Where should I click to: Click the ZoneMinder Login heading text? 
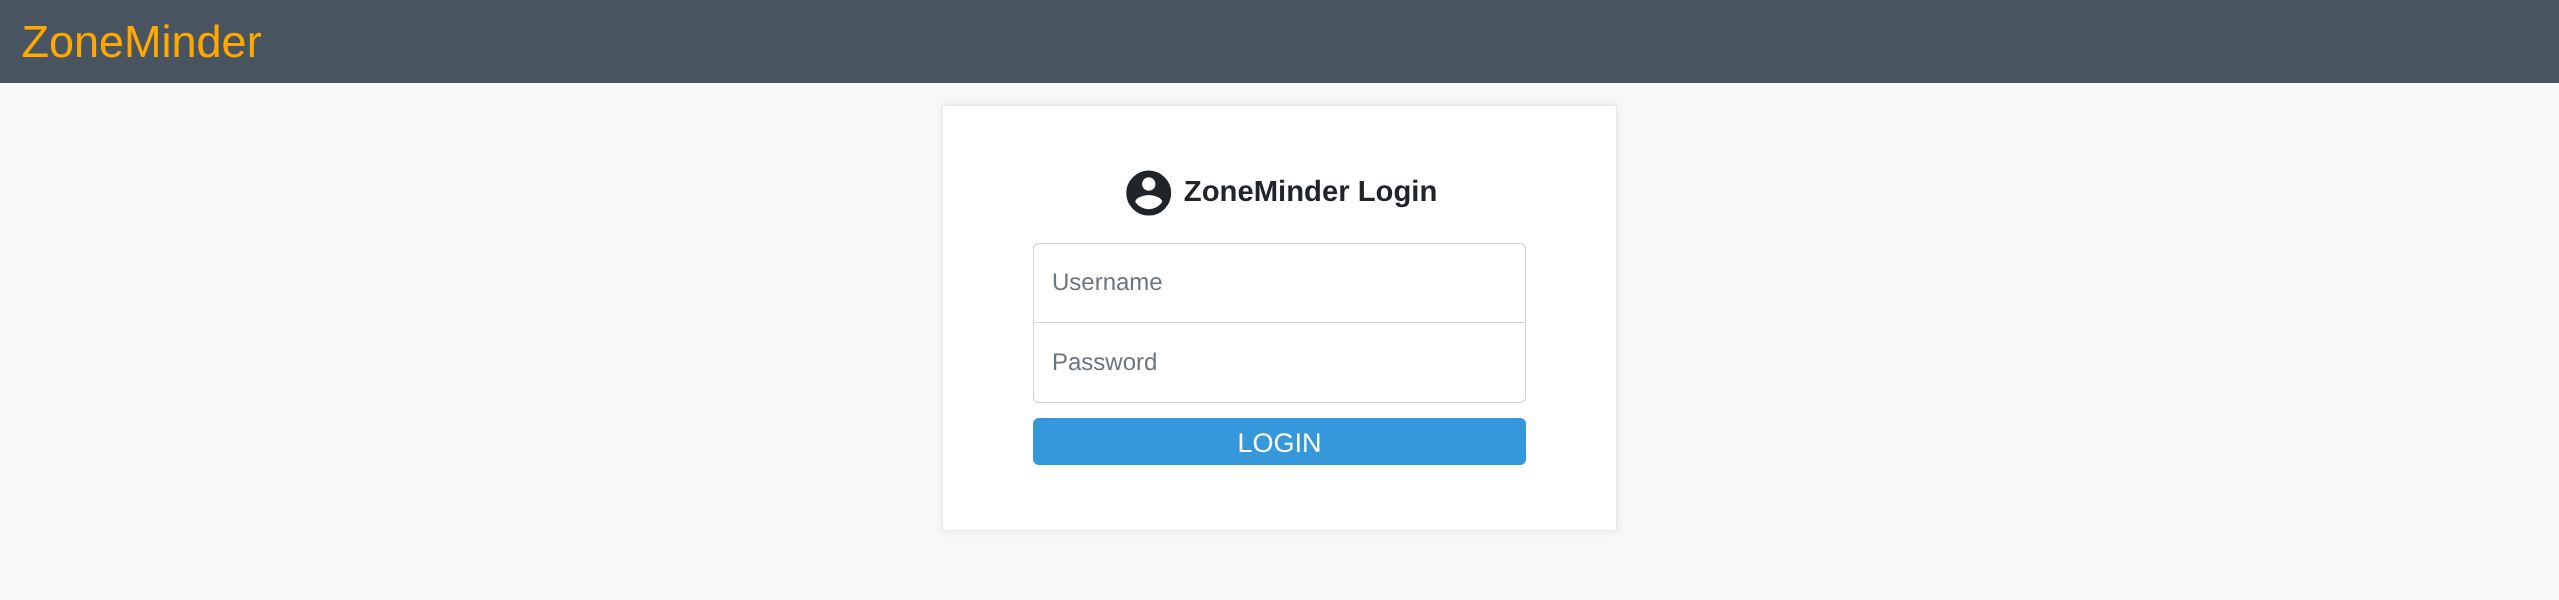pos(1309,191)
